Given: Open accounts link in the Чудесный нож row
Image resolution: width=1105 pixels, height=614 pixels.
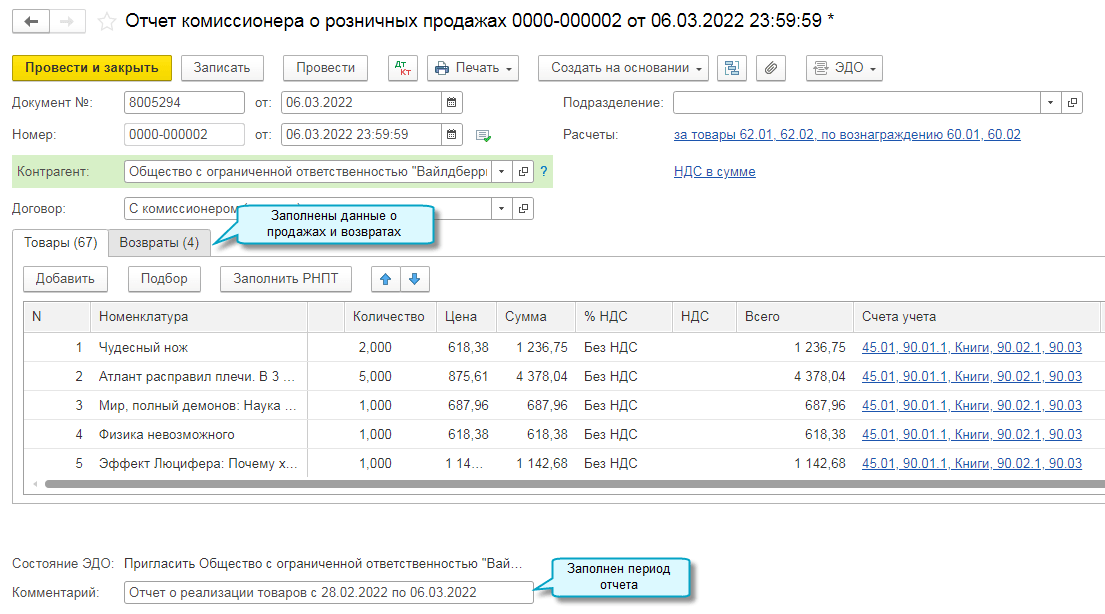Looking at the screenshot, I should click(x=972, y=348).
